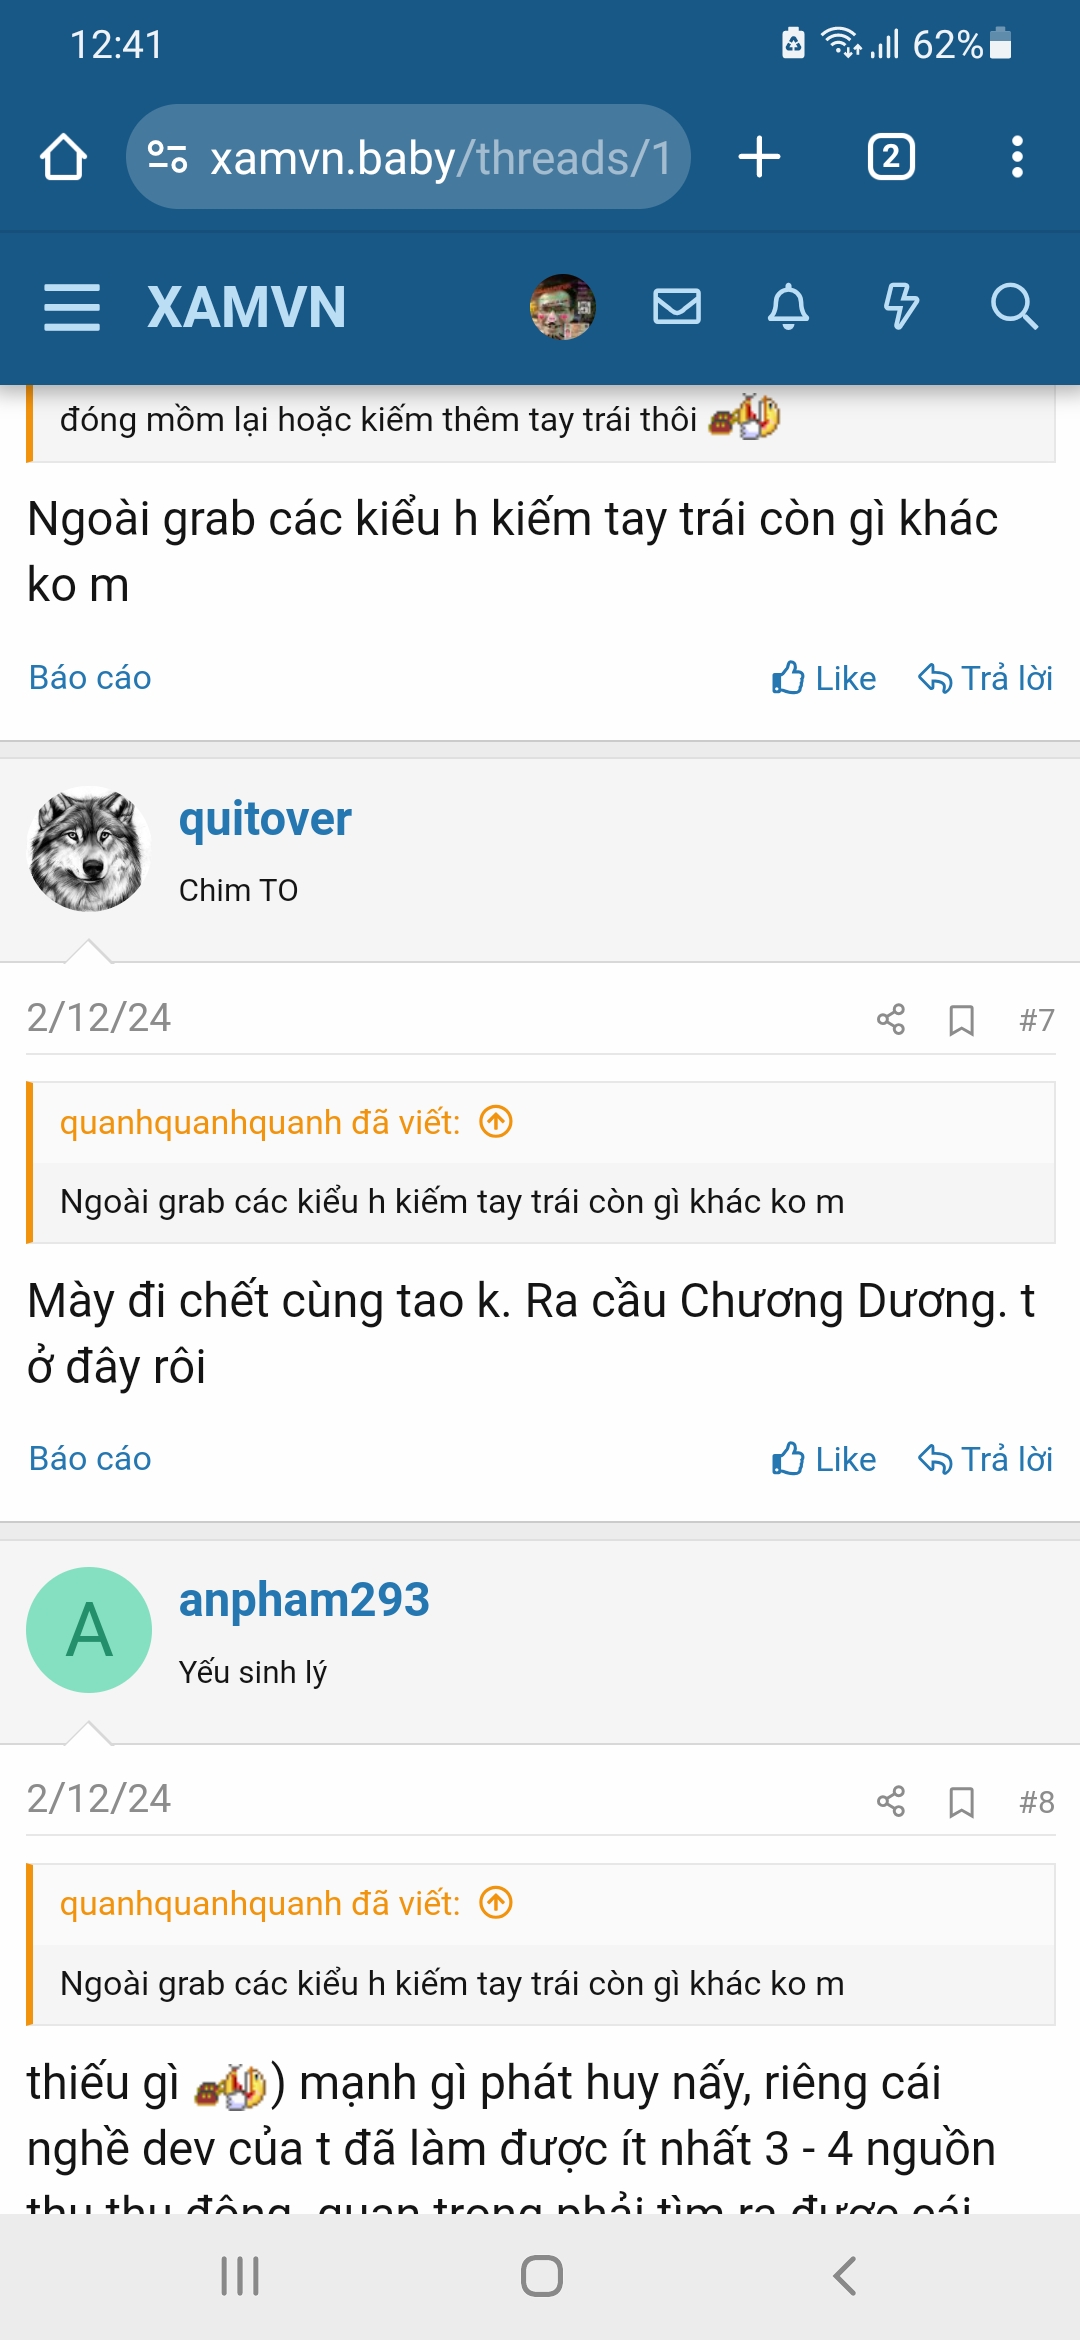Viewport: 1080px width, 2340px height.
Task: Open the notifications bell
Action: coord(788,306)
